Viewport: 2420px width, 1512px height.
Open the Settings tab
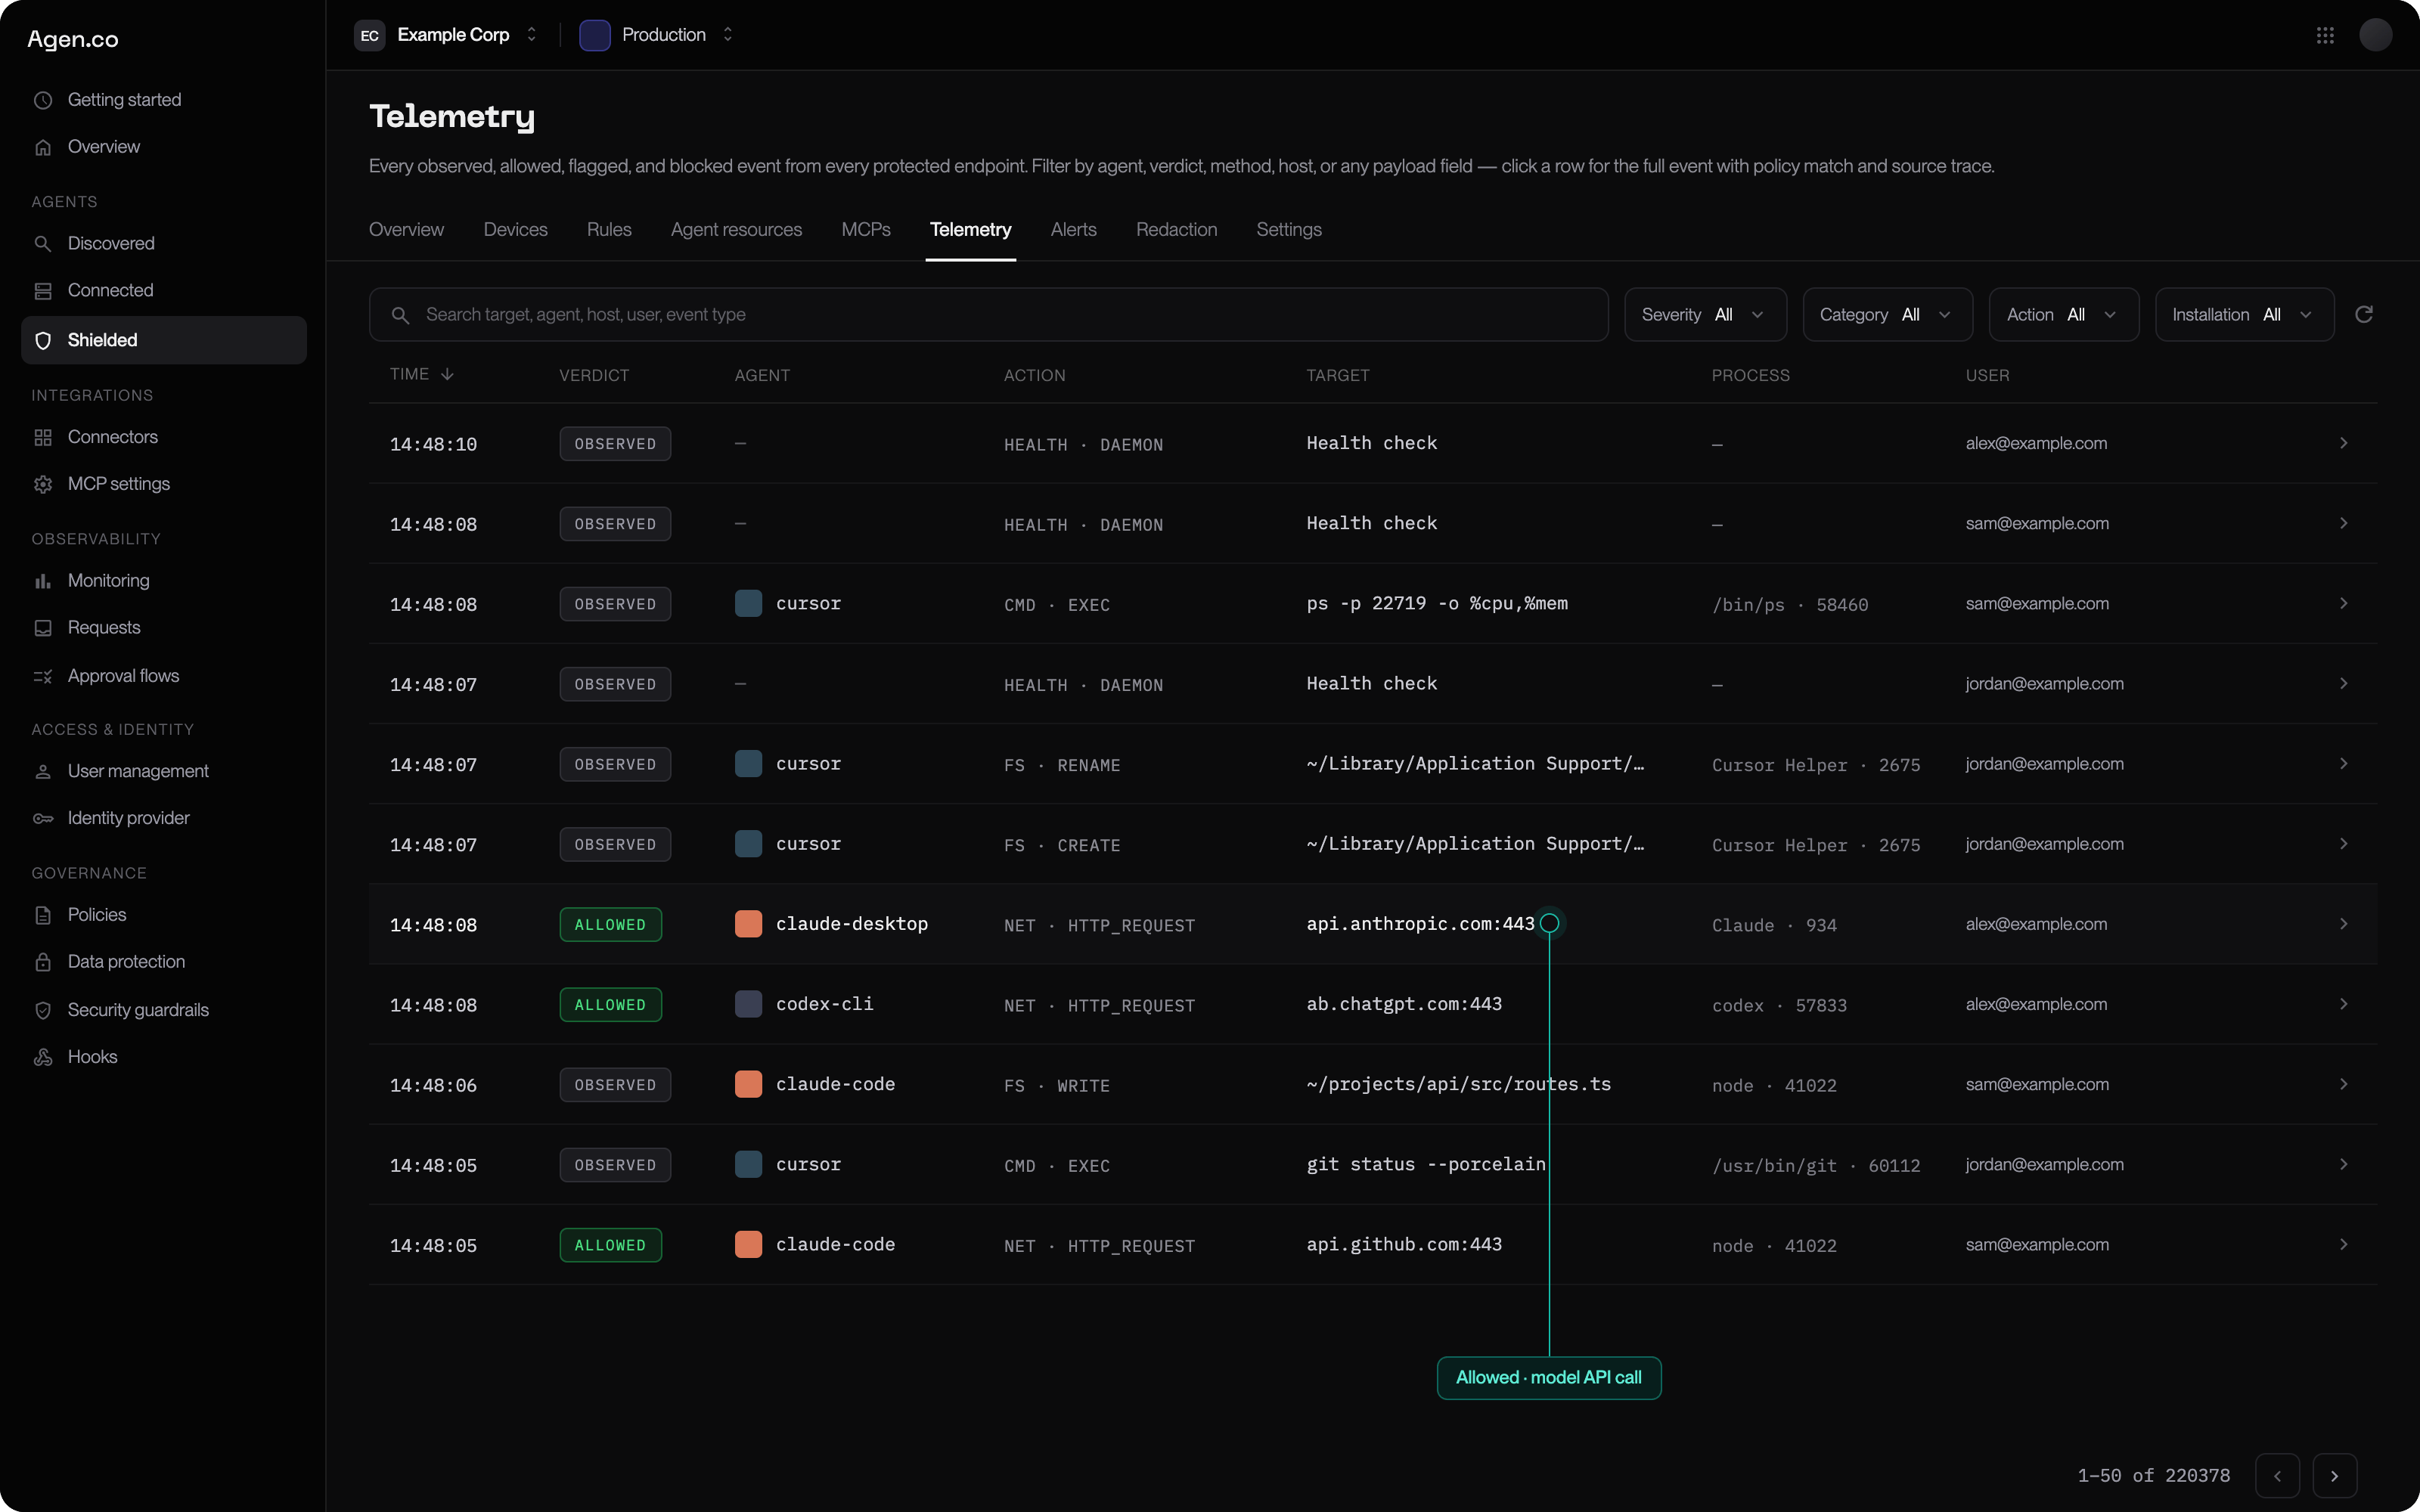tap(1288, 230)
